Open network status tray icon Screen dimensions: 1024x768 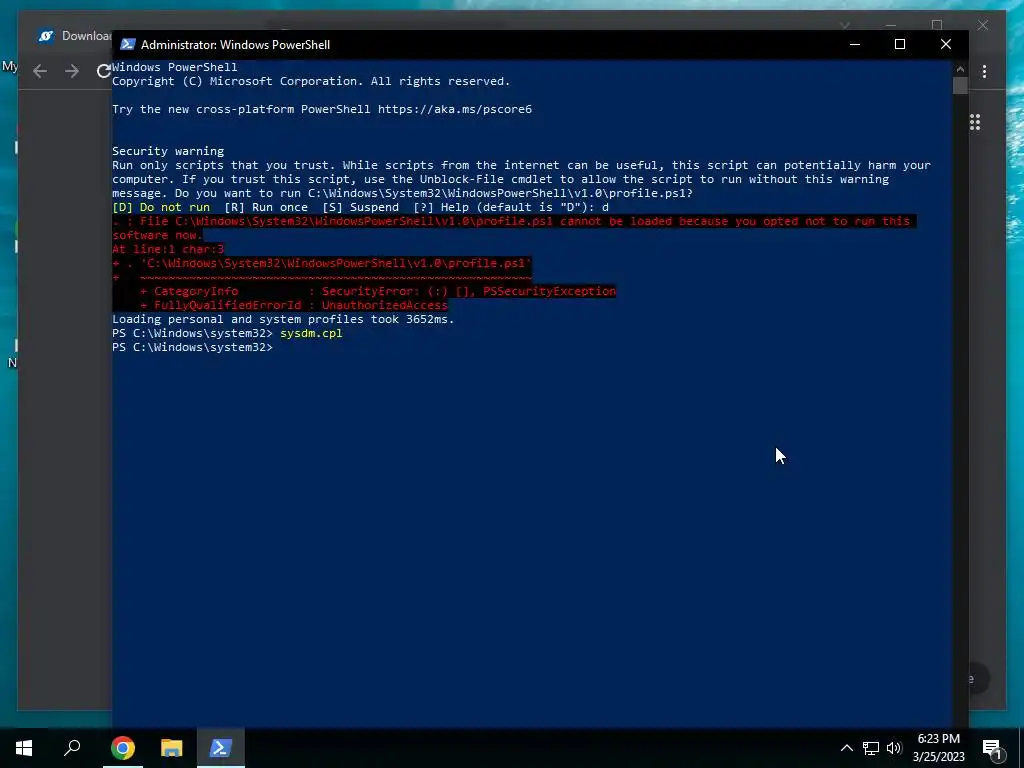click(x=871, y=748)
